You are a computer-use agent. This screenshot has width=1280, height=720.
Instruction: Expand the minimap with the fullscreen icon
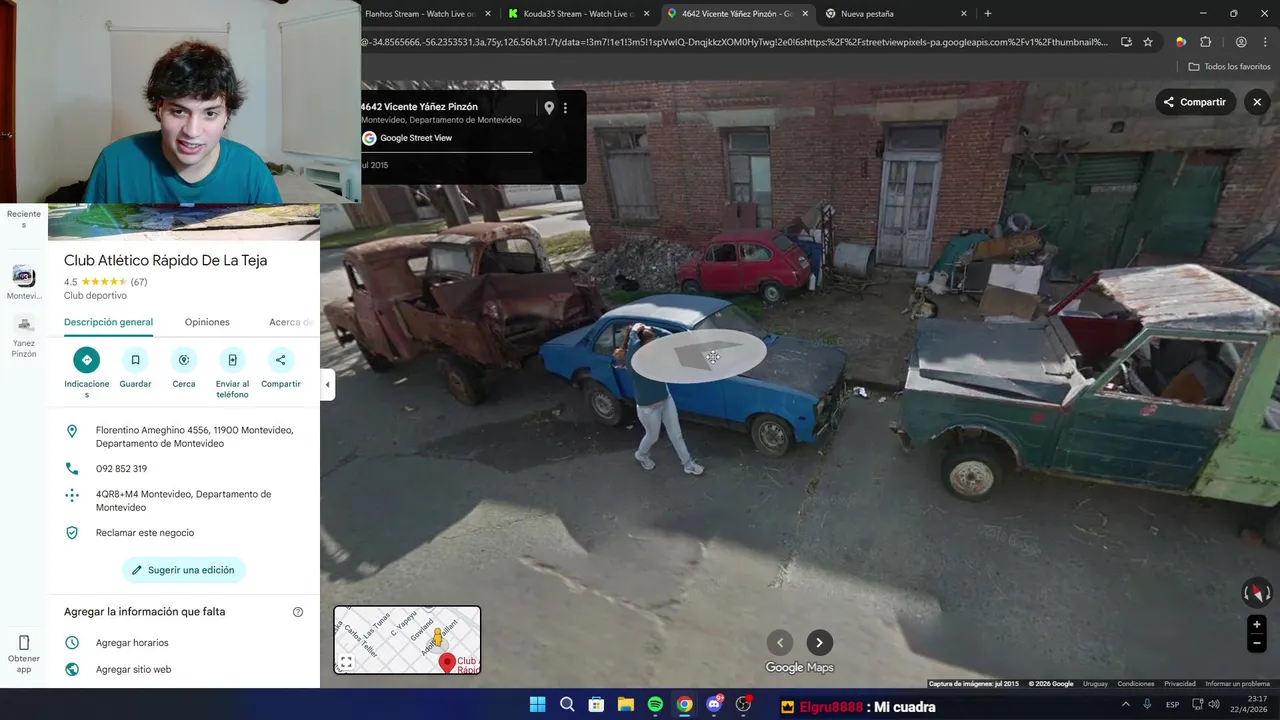click(x=346, y=662)
